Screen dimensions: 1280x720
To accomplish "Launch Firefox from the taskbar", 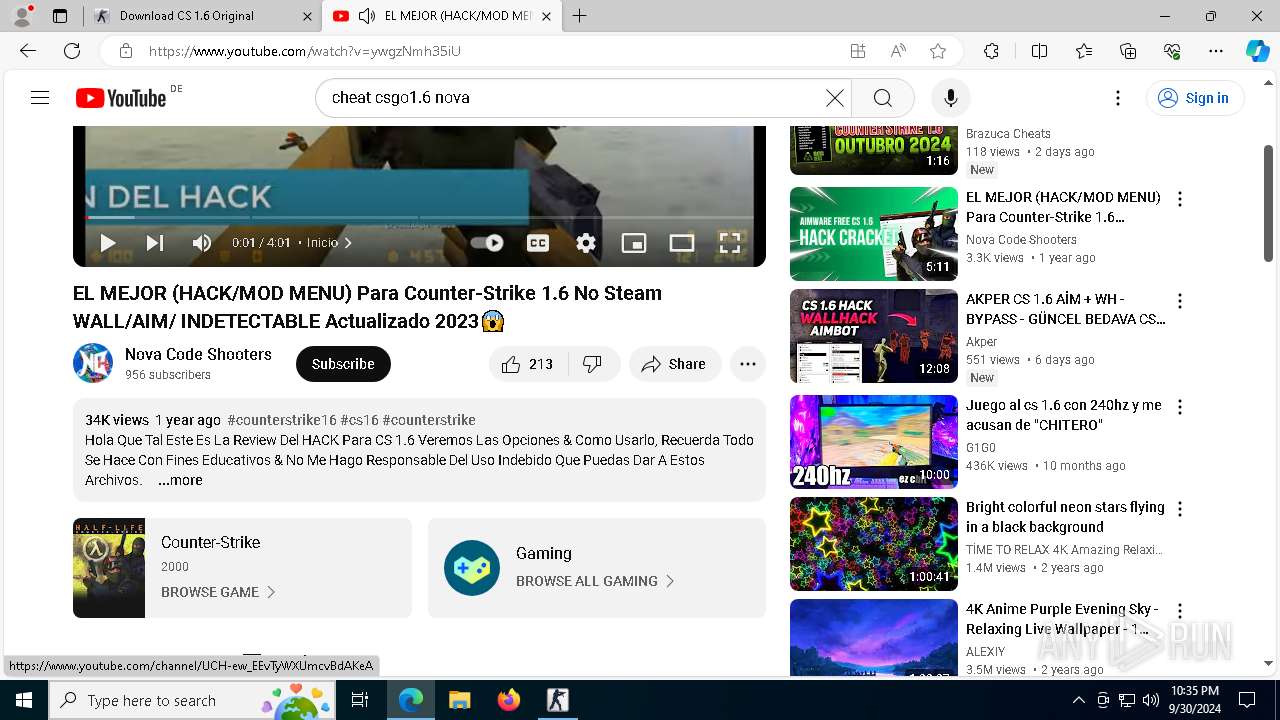I will tap(509, 700).
